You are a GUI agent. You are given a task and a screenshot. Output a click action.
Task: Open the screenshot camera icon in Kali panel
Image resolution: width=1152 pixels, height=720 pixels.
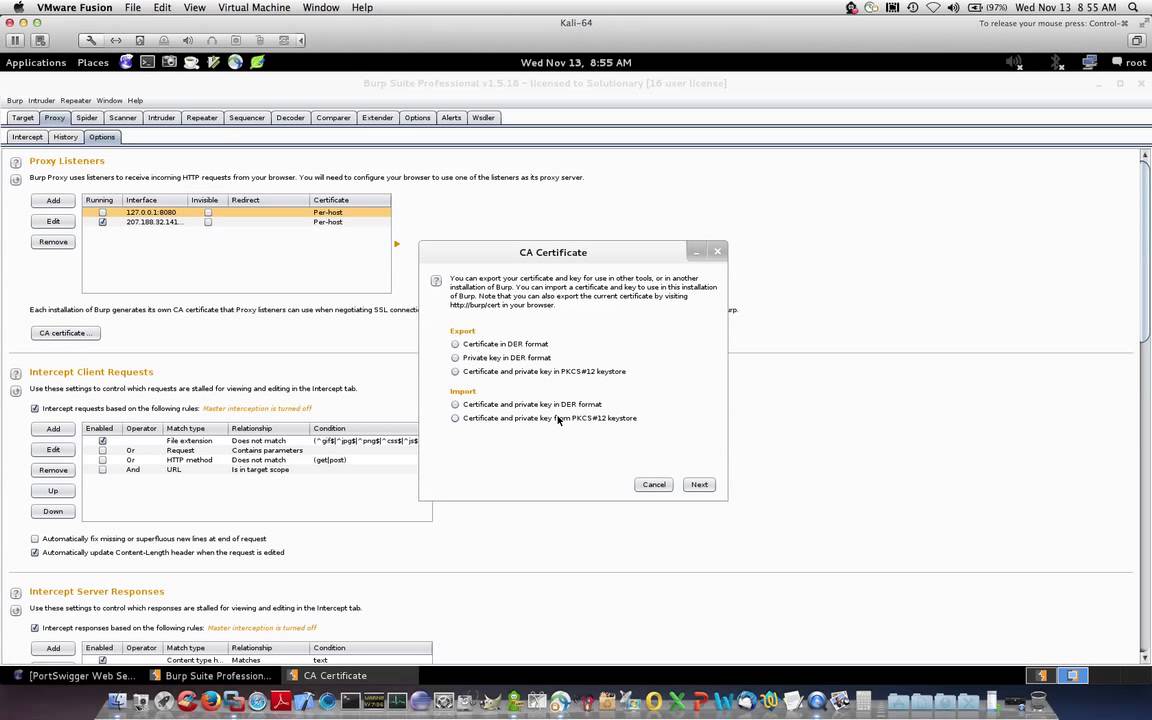point(169,62)
